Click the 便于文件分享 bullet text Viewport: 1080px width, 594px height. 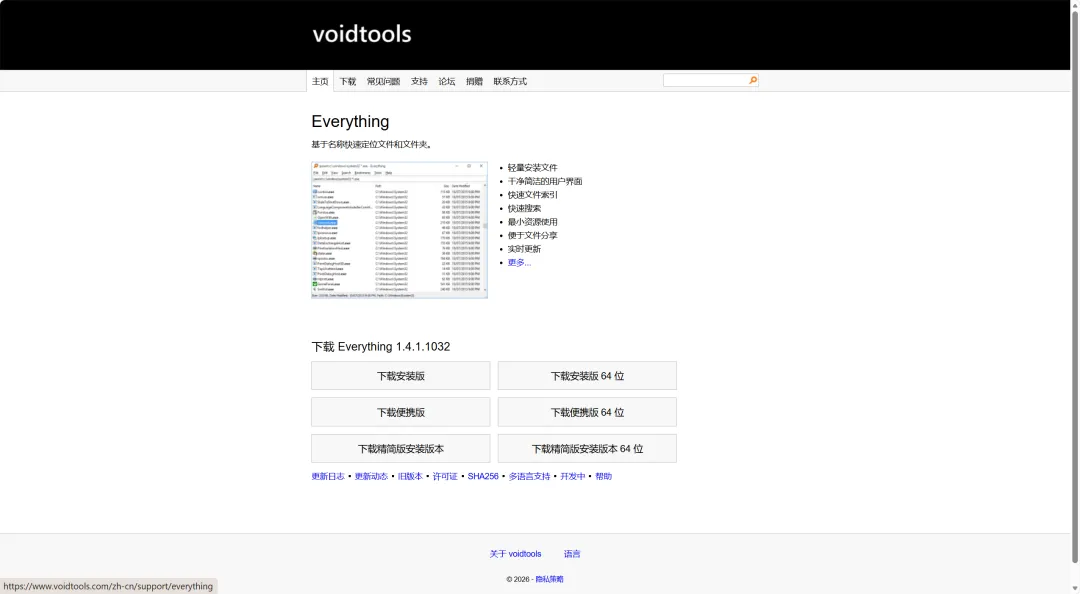tap(532, 236)
